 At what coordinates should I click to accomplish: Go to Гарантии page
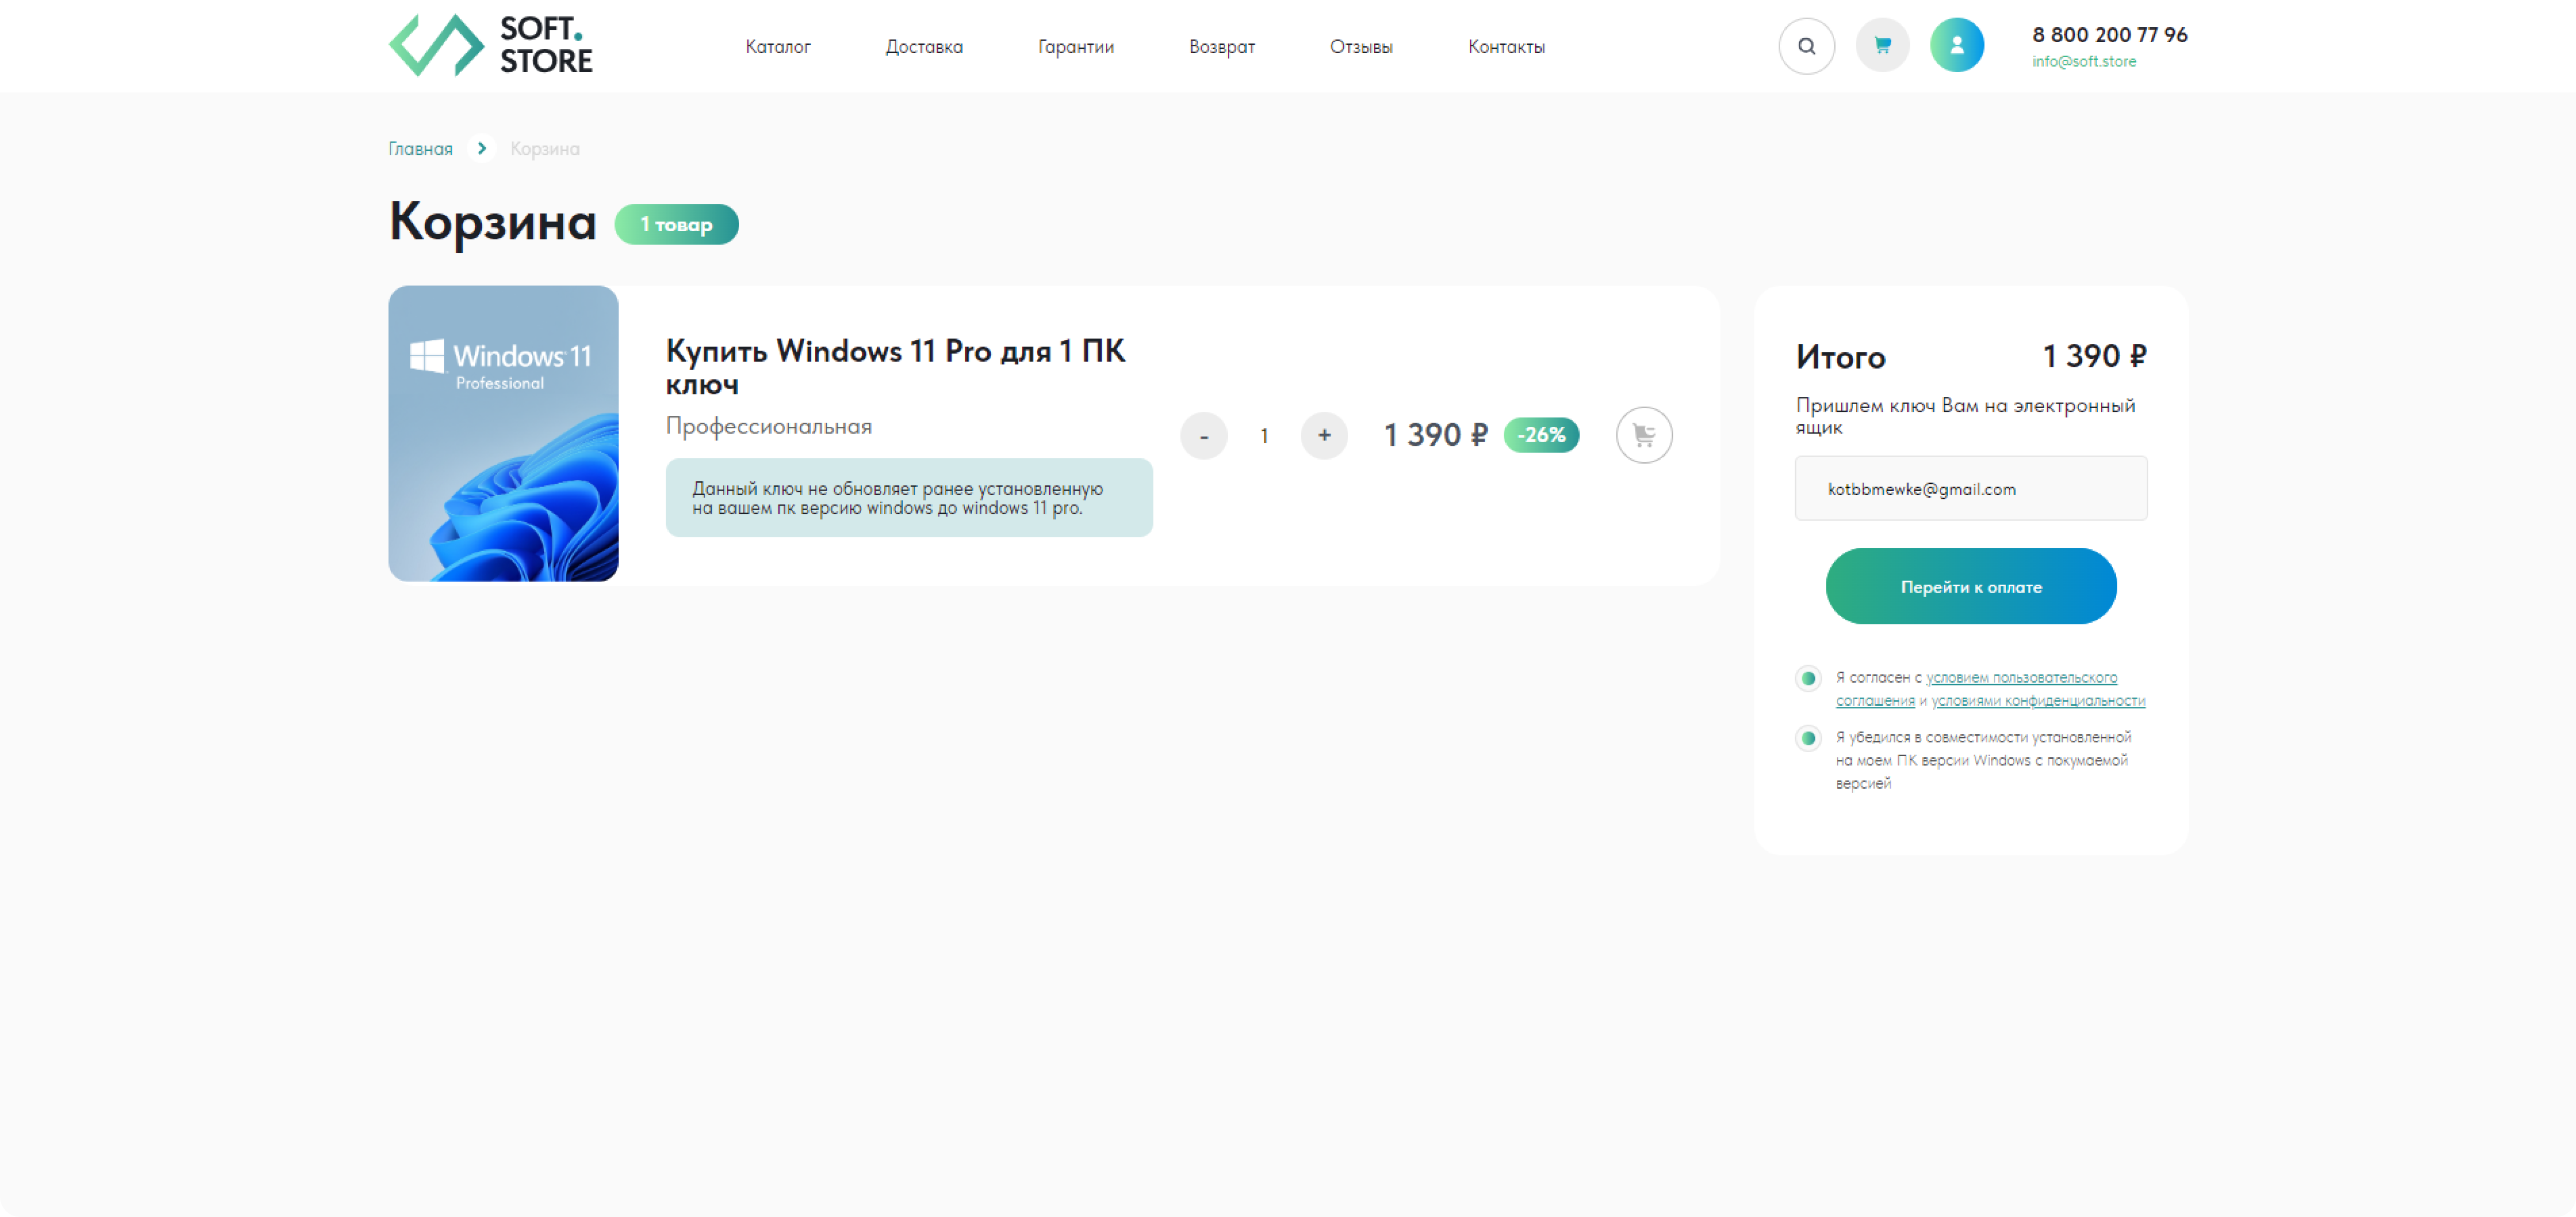click(1075, 47)
